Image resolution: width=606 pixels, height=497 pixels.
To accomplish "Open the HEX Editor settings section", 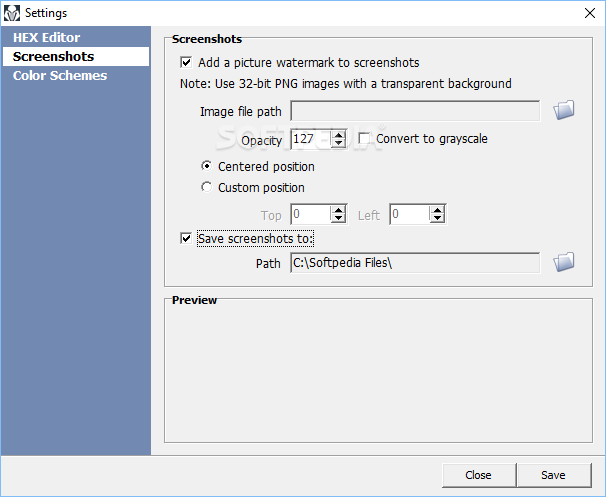I will [x=76, y=37].
